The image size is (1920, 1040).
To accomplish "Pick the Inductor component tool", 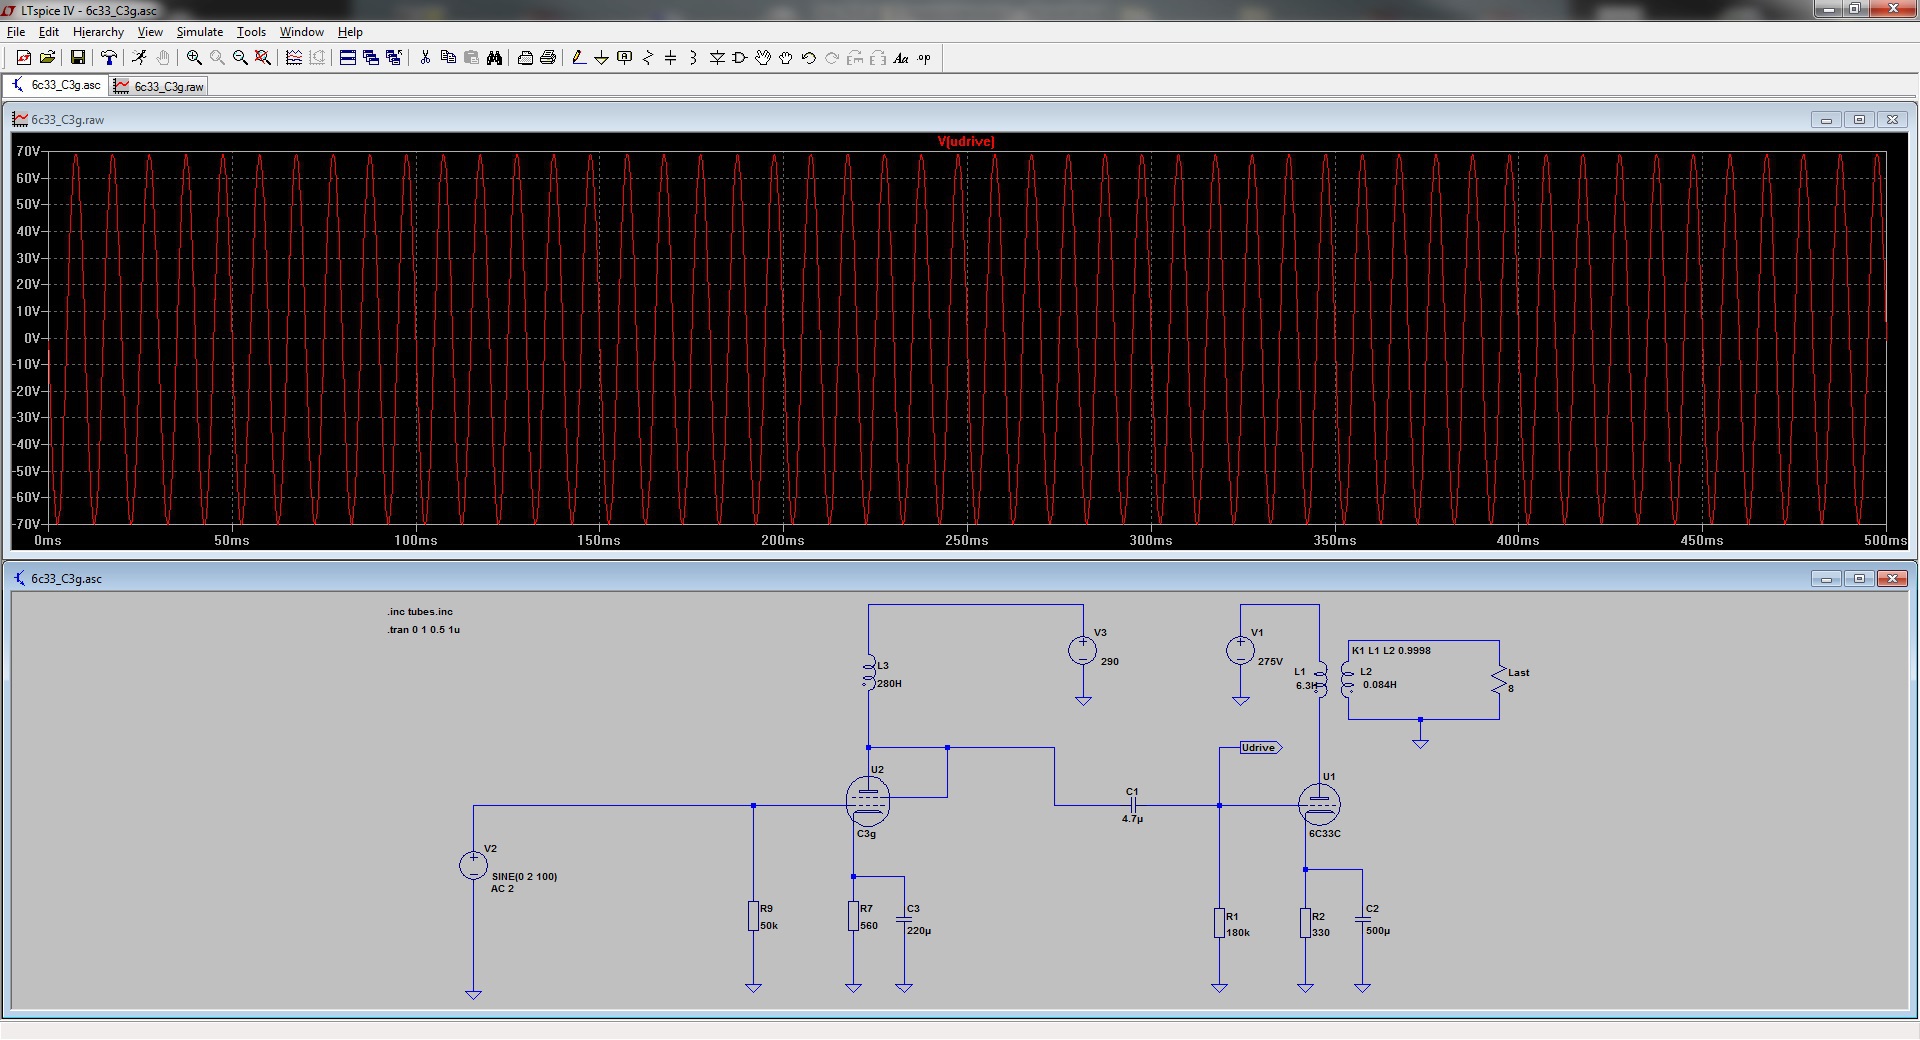I will (693, 58).
